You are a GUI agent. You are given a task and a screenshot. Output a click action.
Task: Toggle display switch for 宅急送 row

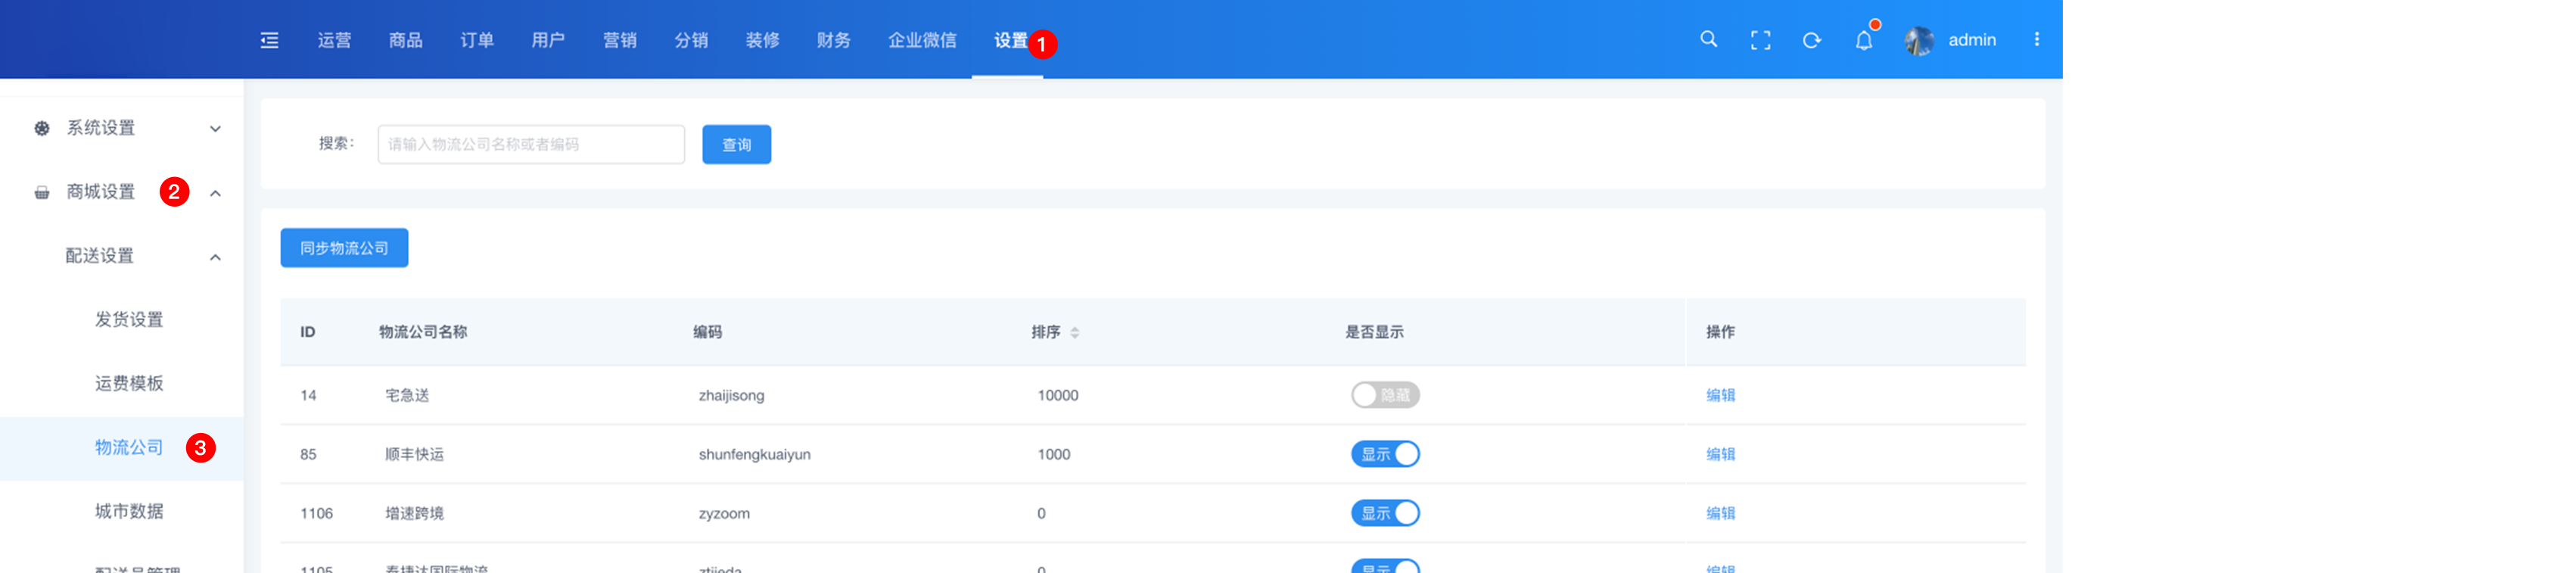point(1384,395)
